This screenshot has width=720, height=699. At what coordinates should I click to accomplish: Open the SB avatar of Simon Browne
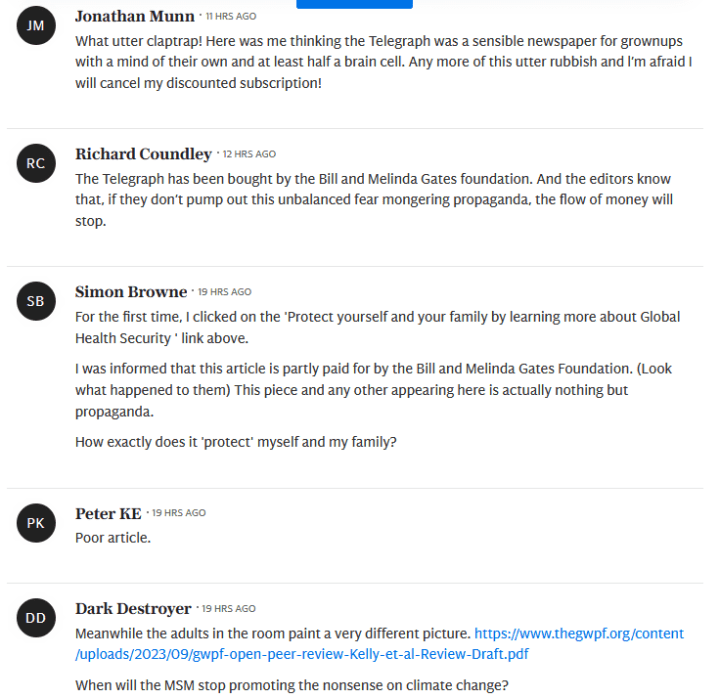pyautogui.click(x=36, y=301)
